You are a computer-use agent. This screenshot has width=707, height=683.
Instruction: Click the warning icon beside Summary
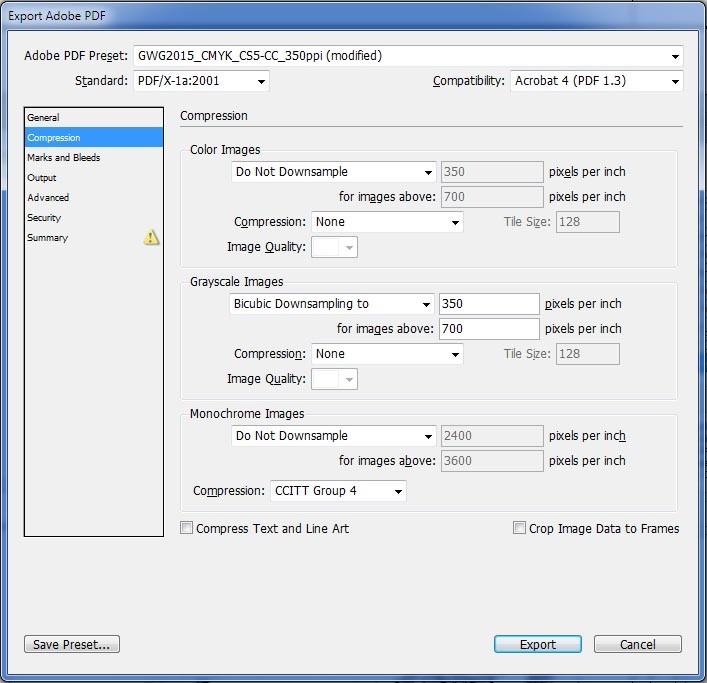(151, 237)
